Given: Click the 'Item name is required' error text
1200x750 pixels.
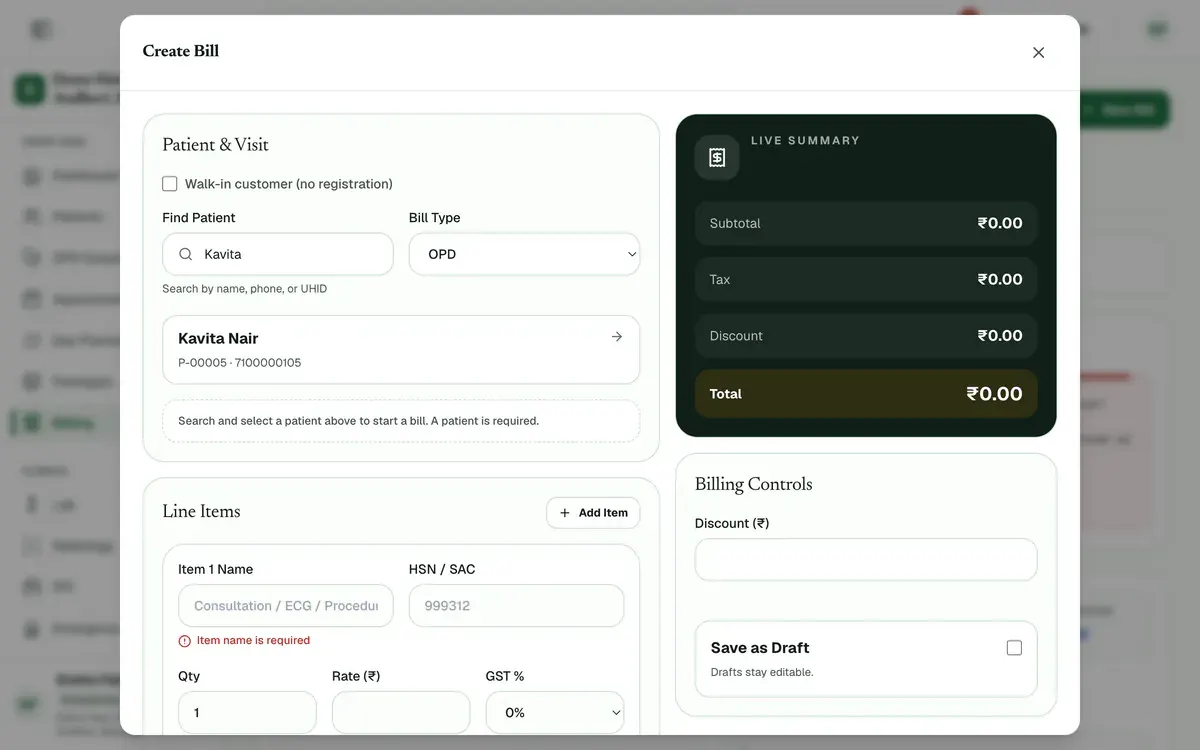Looking at the screenshot, I should (253, 641).
